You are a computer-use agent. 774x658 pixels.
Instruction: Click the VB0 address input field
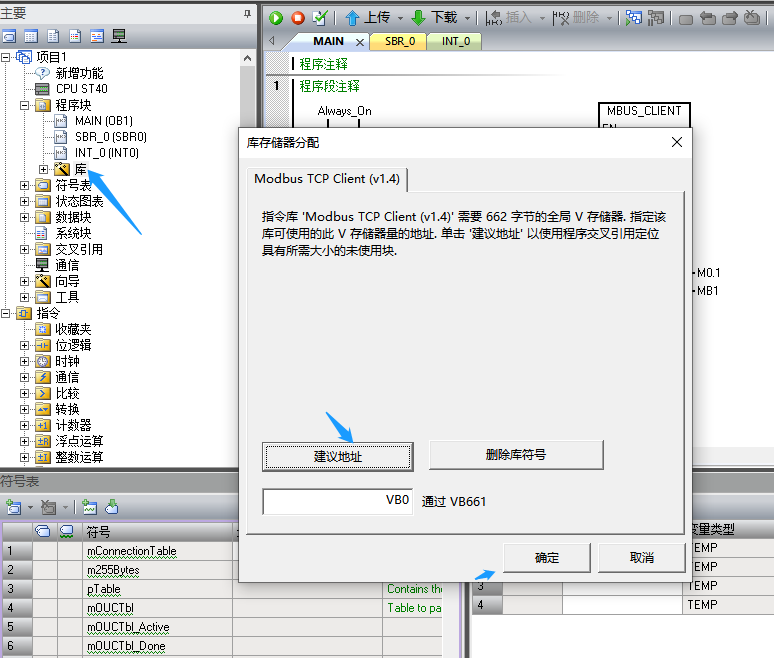tap(339, 501)
